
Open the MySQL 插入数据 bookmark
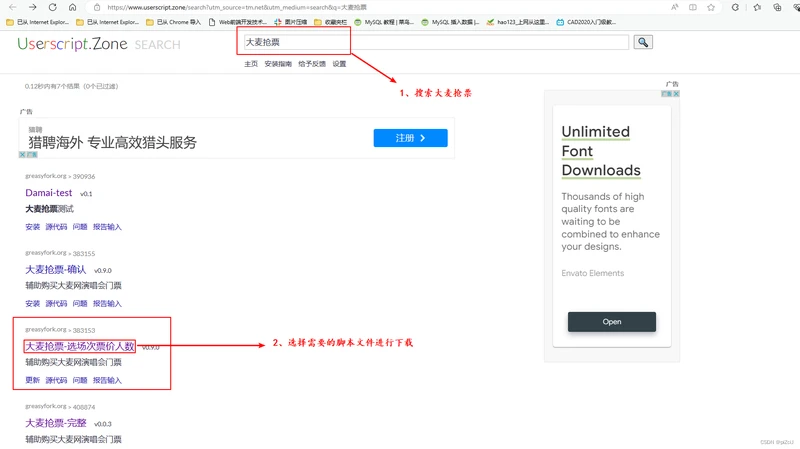pos(451,22)
